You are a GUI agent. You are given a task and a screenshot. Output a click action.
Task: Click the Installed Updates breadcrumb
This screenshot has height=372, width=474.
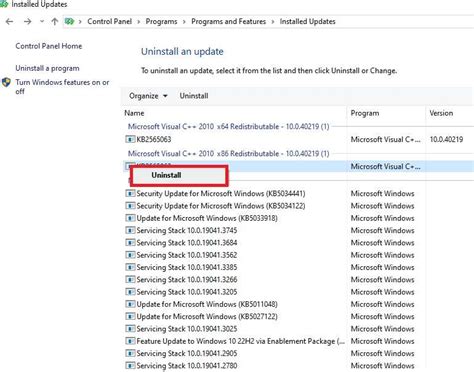307,22
